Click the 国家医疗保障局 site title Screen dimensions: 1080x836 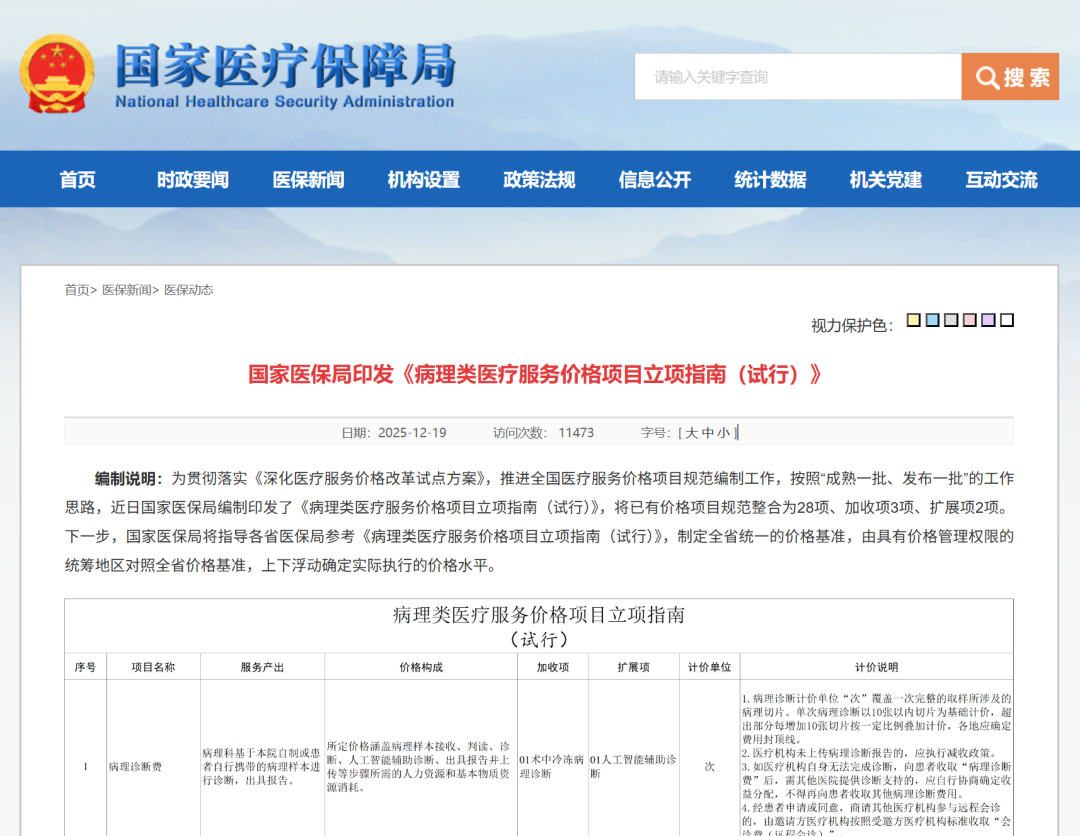(x=285, y=65)
